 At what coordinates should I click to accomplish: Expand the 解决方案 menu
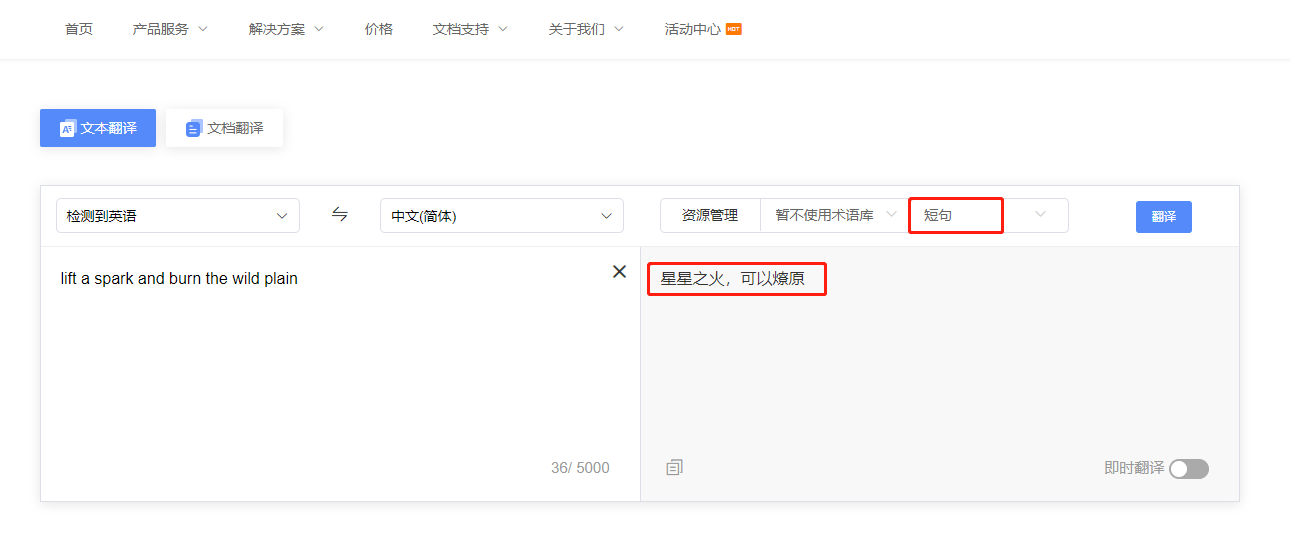286,29
